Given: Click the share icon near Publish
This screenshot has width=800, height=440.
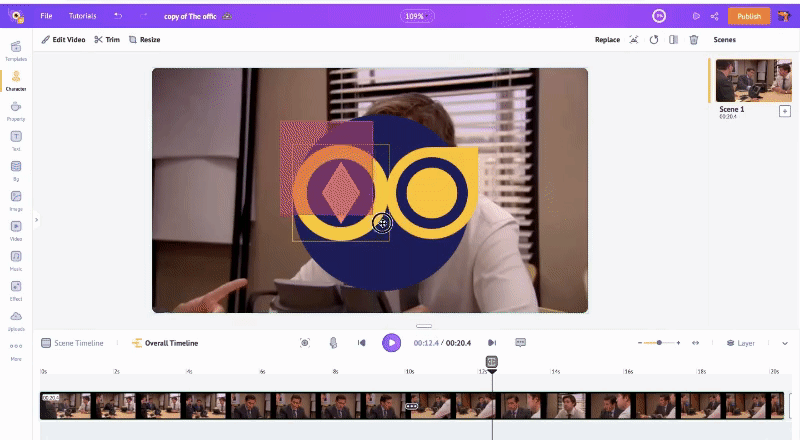Looking at the screenshot, I should point(715,16).
